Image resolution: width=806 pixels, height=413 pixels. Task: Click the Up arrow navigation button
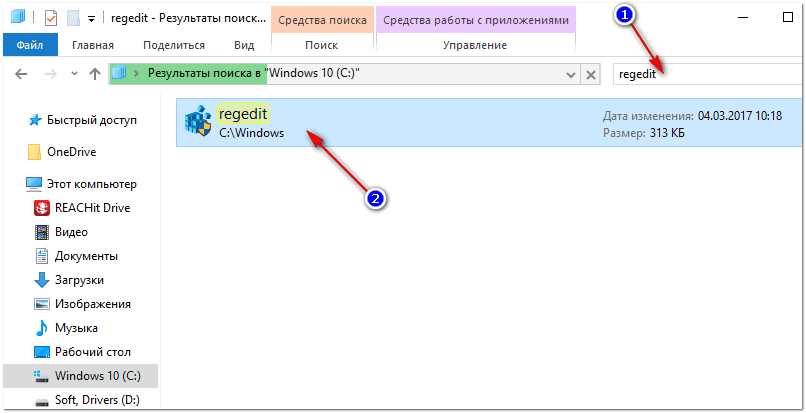94,74
